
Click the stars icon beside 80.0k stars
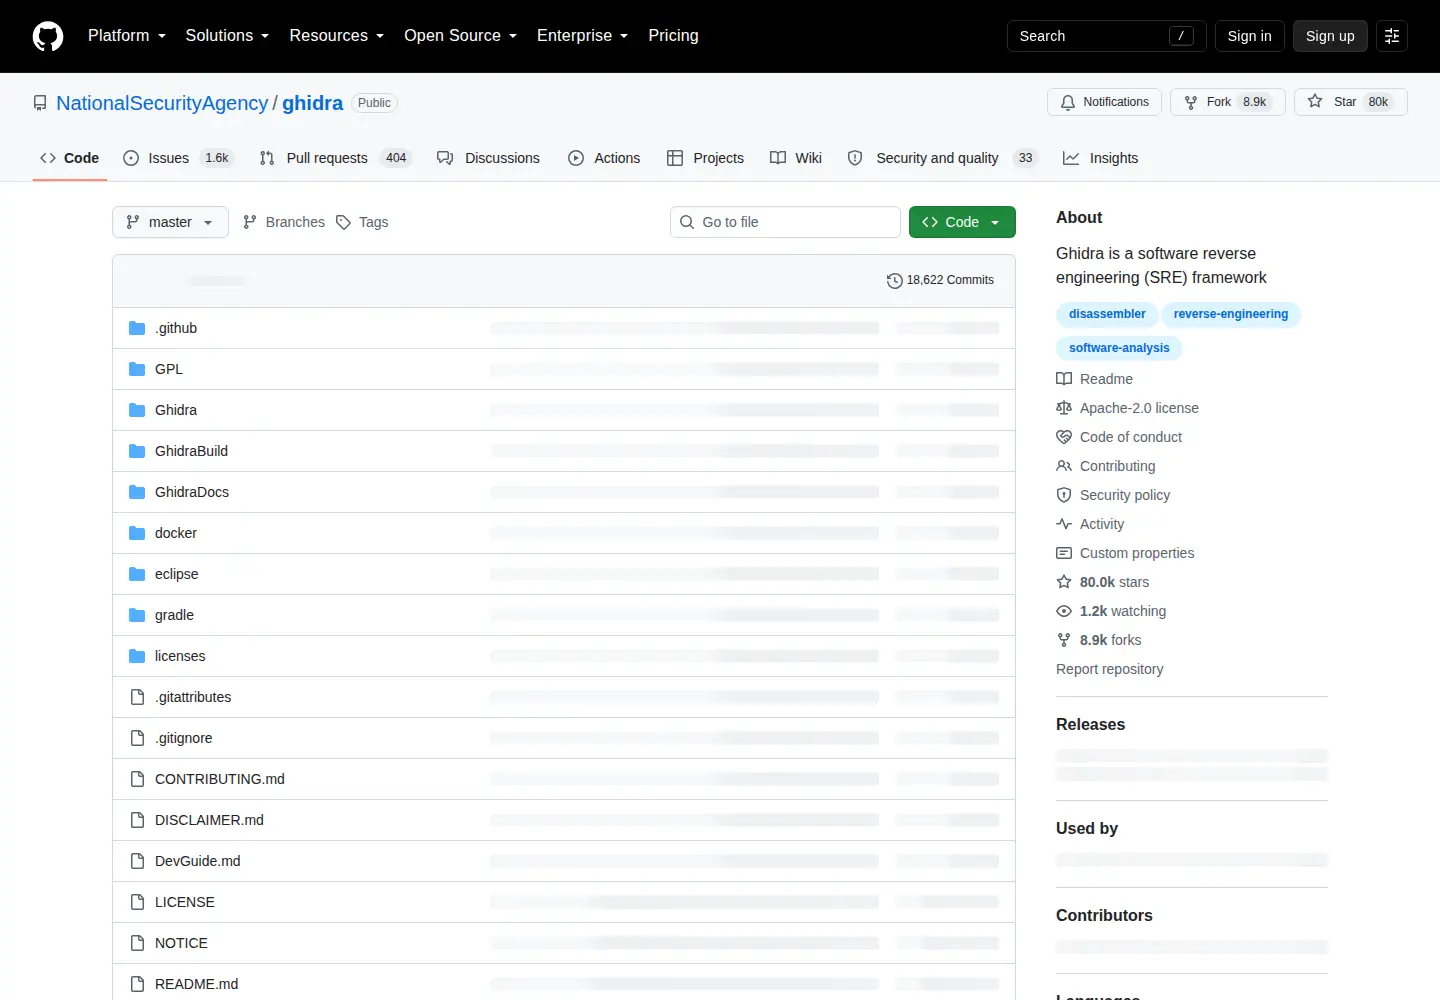coord(1064,582)
